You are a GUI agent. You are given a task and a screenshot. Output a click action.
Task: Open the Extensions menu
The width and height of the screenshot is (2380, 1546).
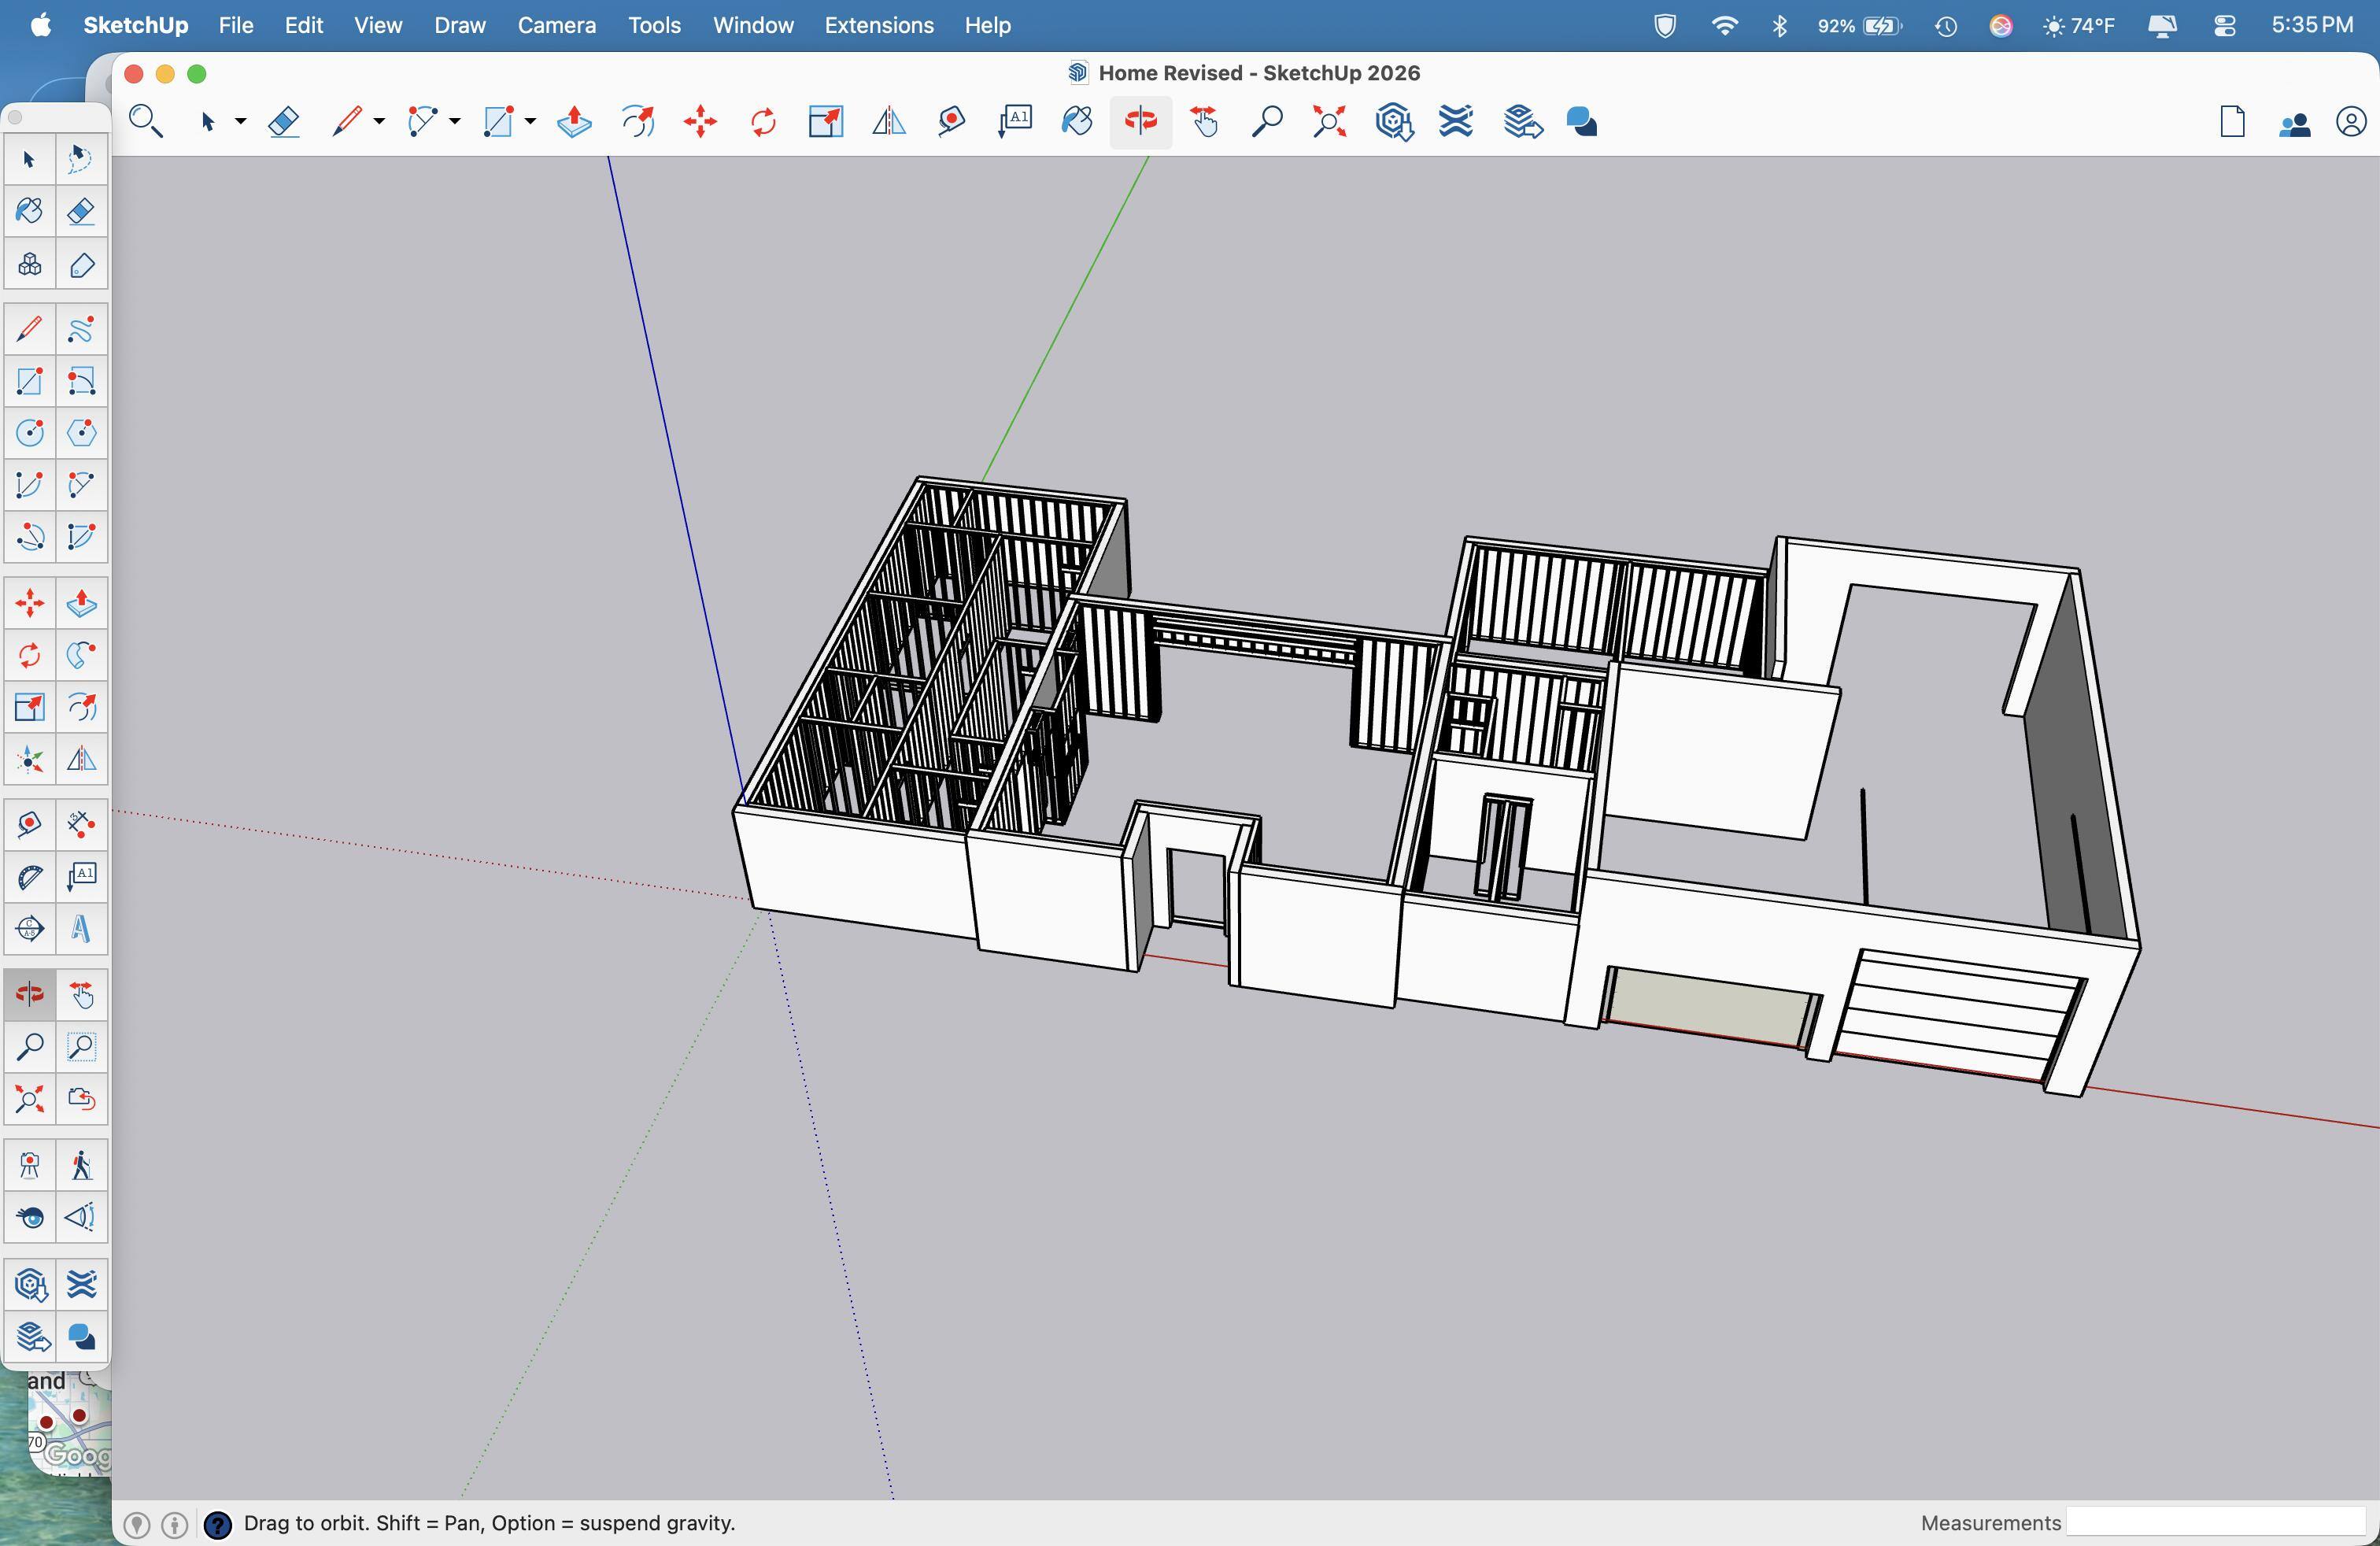878,26
